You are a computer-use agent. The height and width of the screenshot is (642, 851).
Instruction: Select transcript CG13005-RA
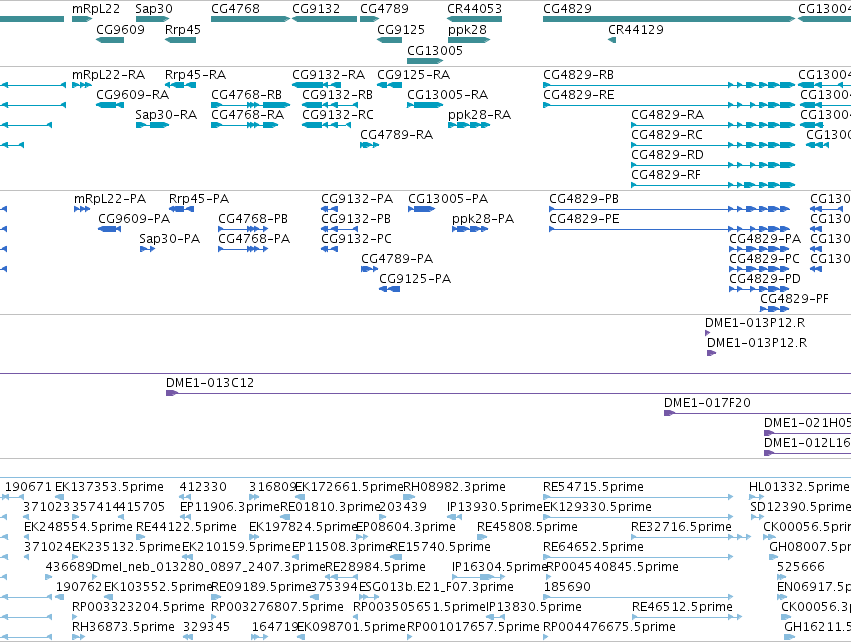425,105
